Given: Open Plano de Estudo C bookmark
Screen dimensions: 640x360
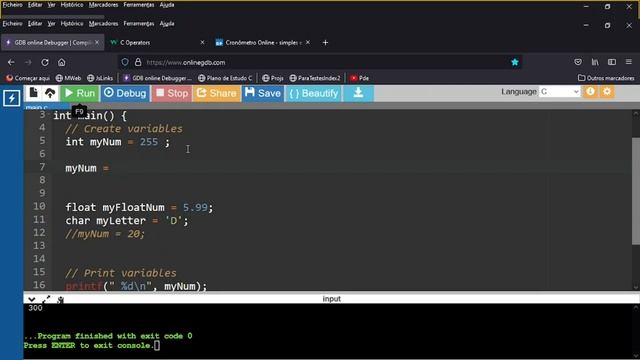Looking at the screenshot, I should tap(225, 78).
